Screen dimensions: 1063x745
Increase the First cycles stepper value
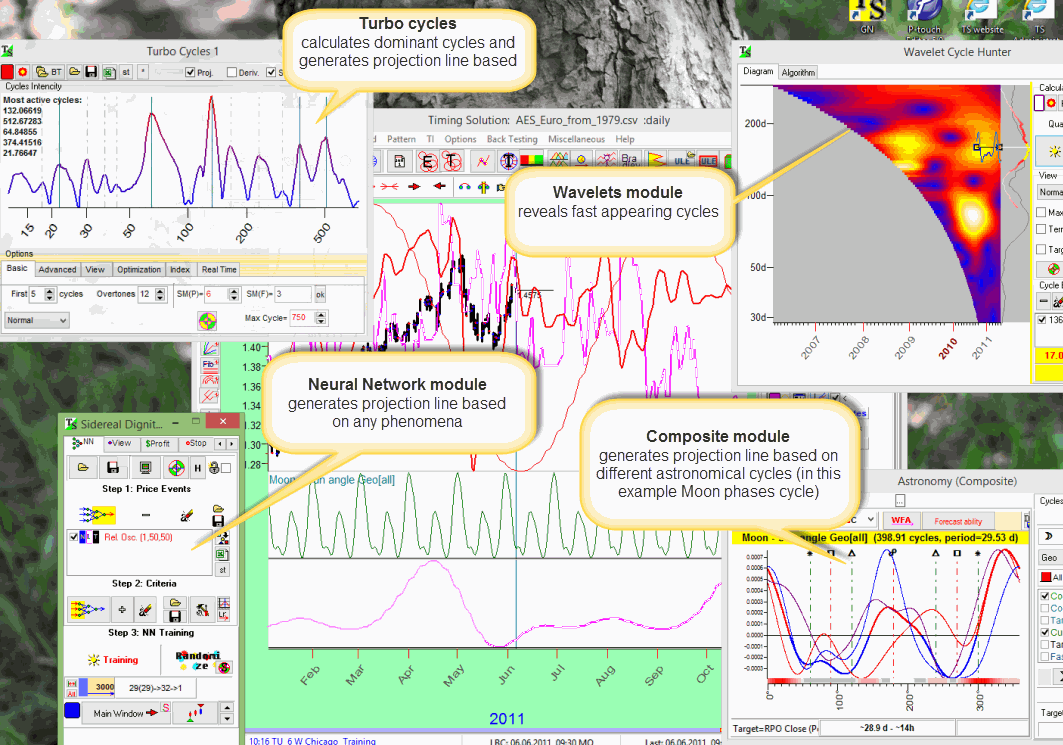[x=49, y=291]
